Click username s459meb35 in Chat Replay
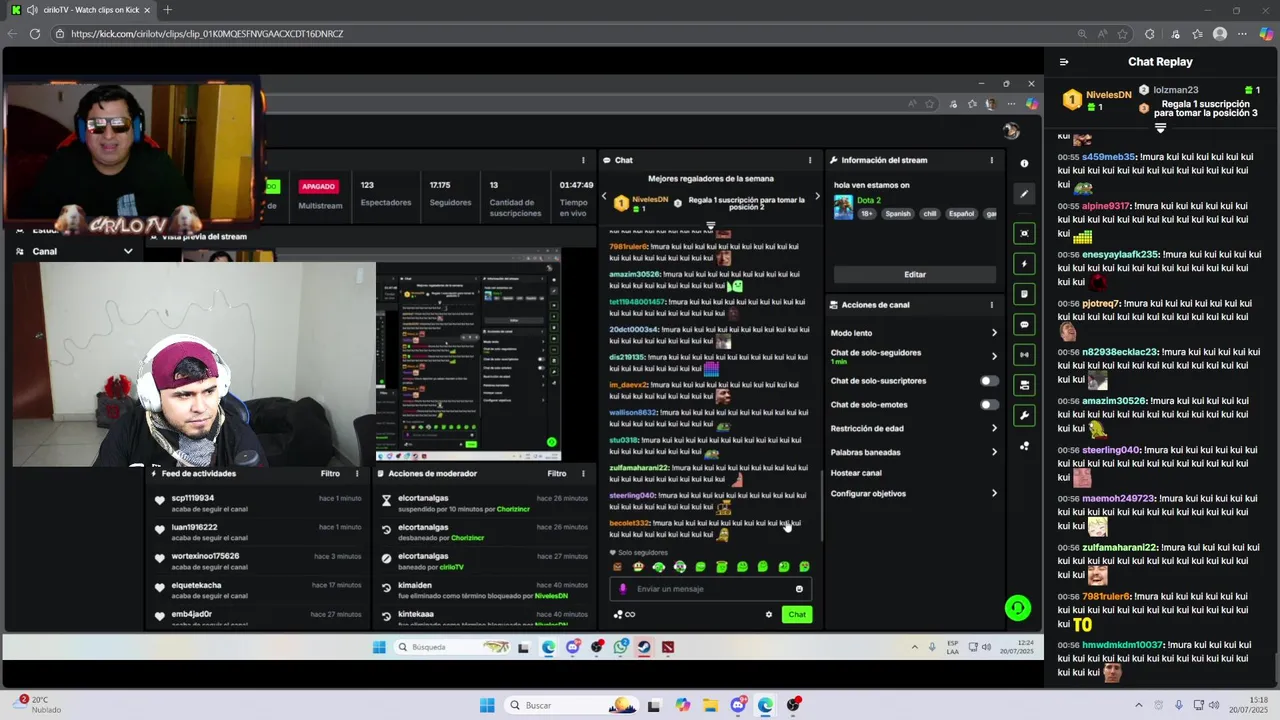1280x720 pixels. [x=1109, y=157]
